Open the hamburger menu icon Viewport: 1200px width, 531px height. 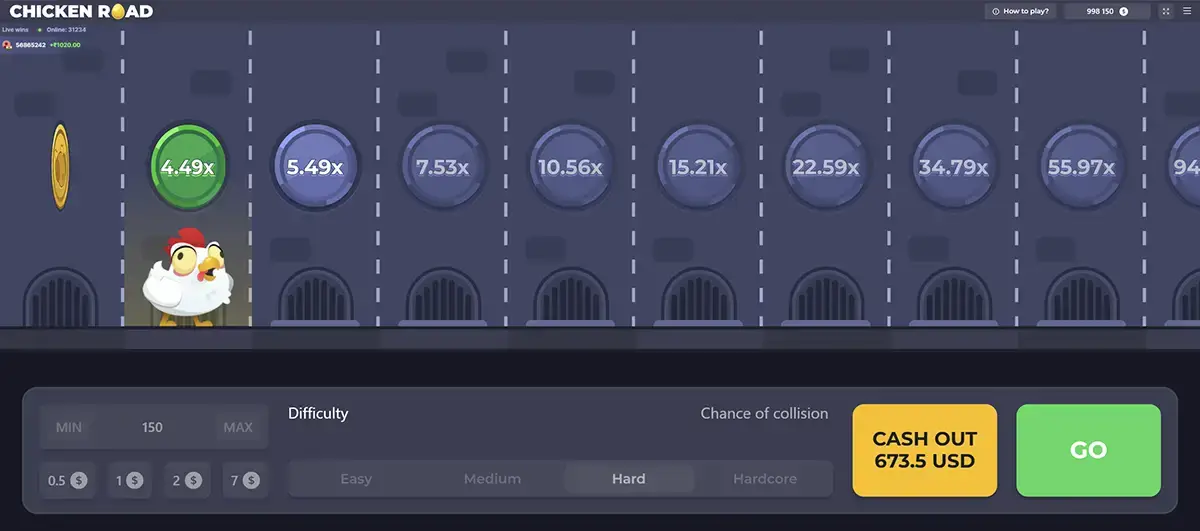[1187, 11]
